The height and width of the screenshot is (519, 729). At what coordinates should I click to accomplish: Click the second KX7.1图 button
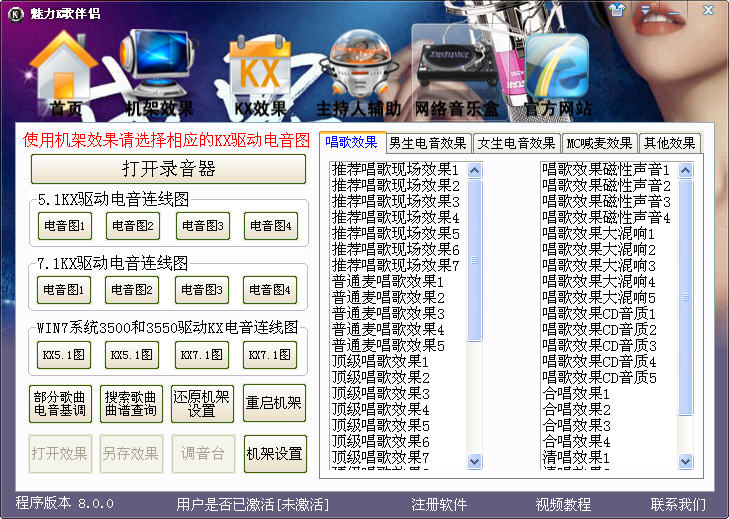[x=270, y=355]
